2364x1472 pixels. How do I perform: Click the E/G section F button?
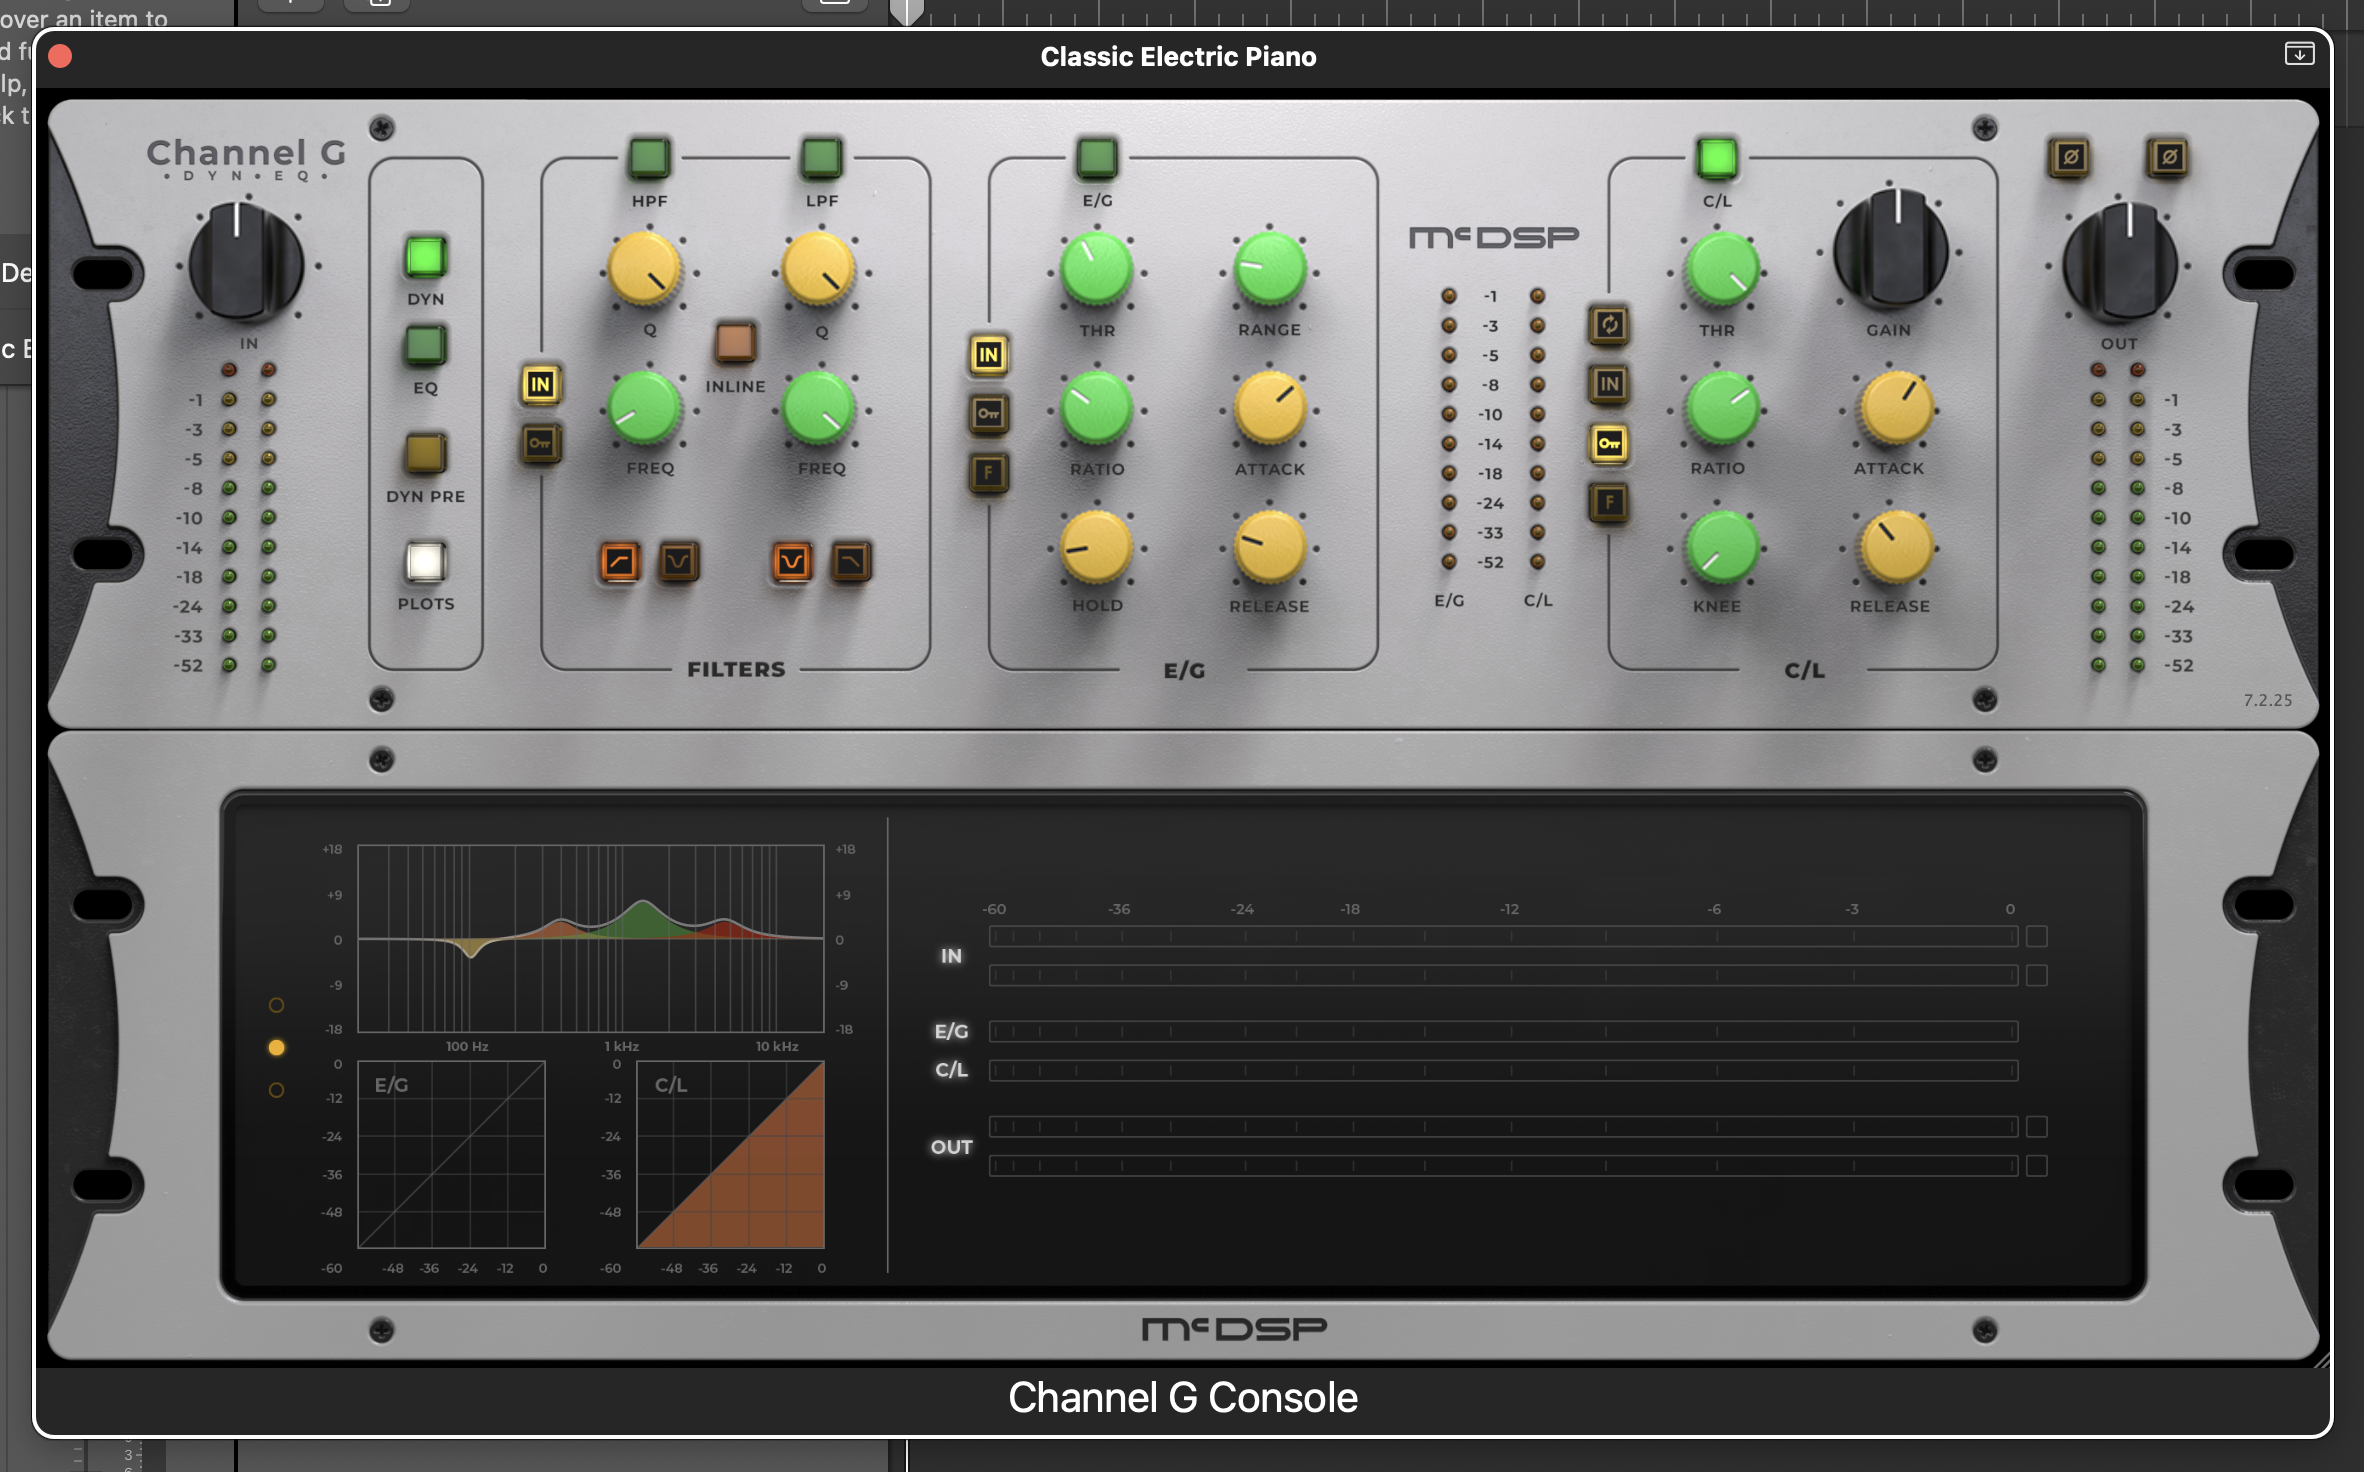[988, 472]
